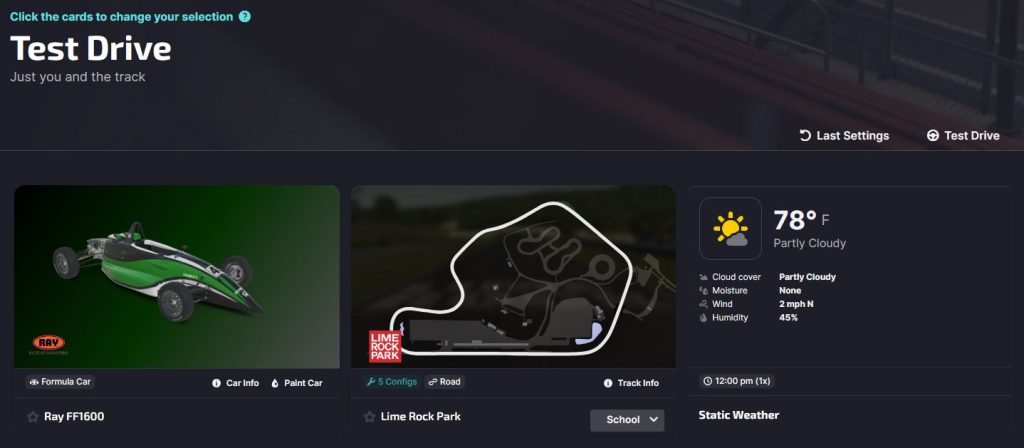Favorite Lime Rock Park with star icon

(x=370, y=417)
